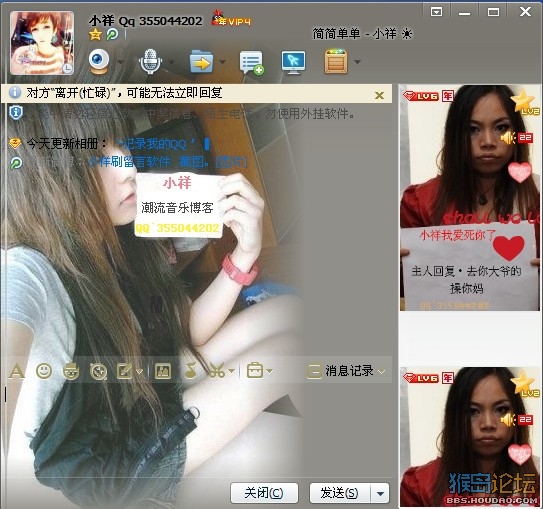Open the font settings letter A icon
Viewport: 543px width, 509px height.
(x=16, y=372)
